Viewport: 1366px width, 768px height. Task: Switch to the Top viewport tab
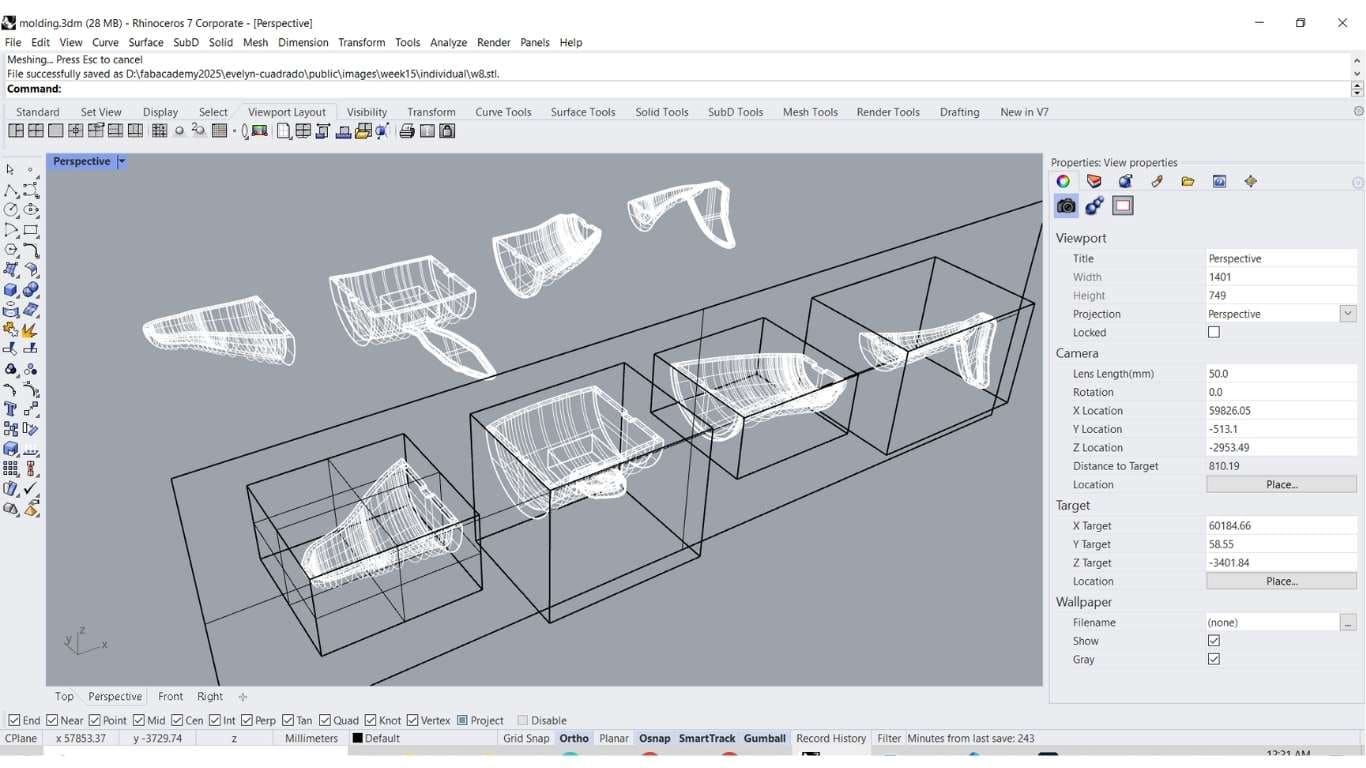click(x=64, y=696)
